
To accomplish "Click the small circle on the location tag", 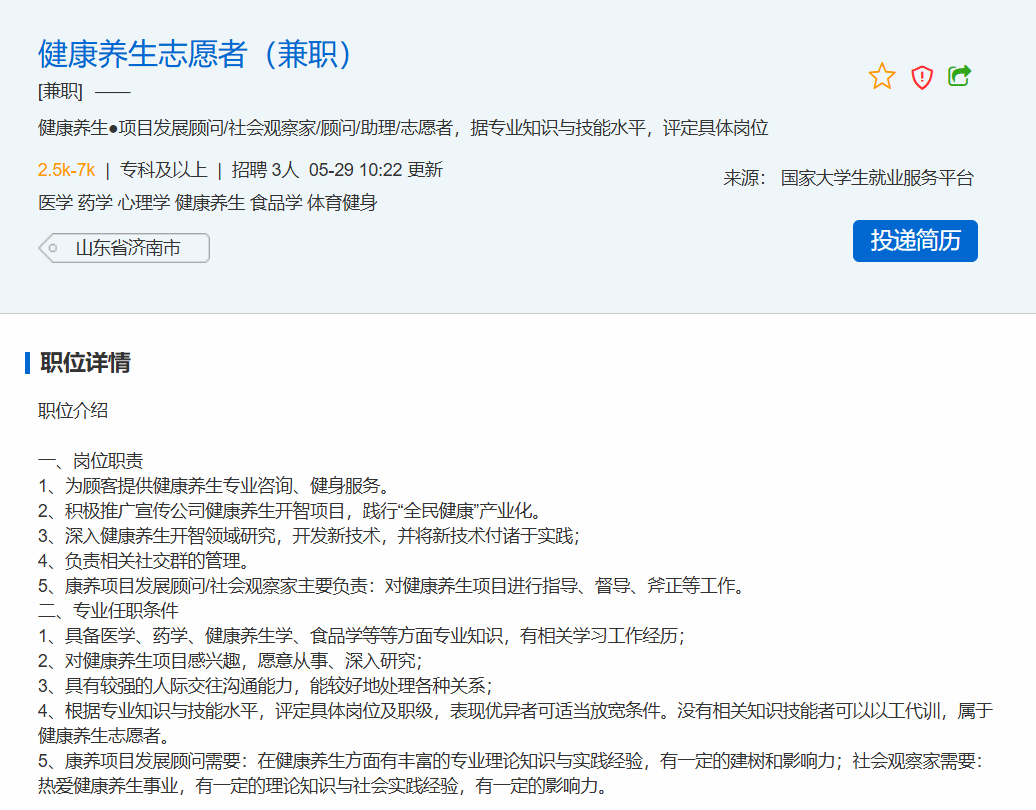I will tap(53, 248).
